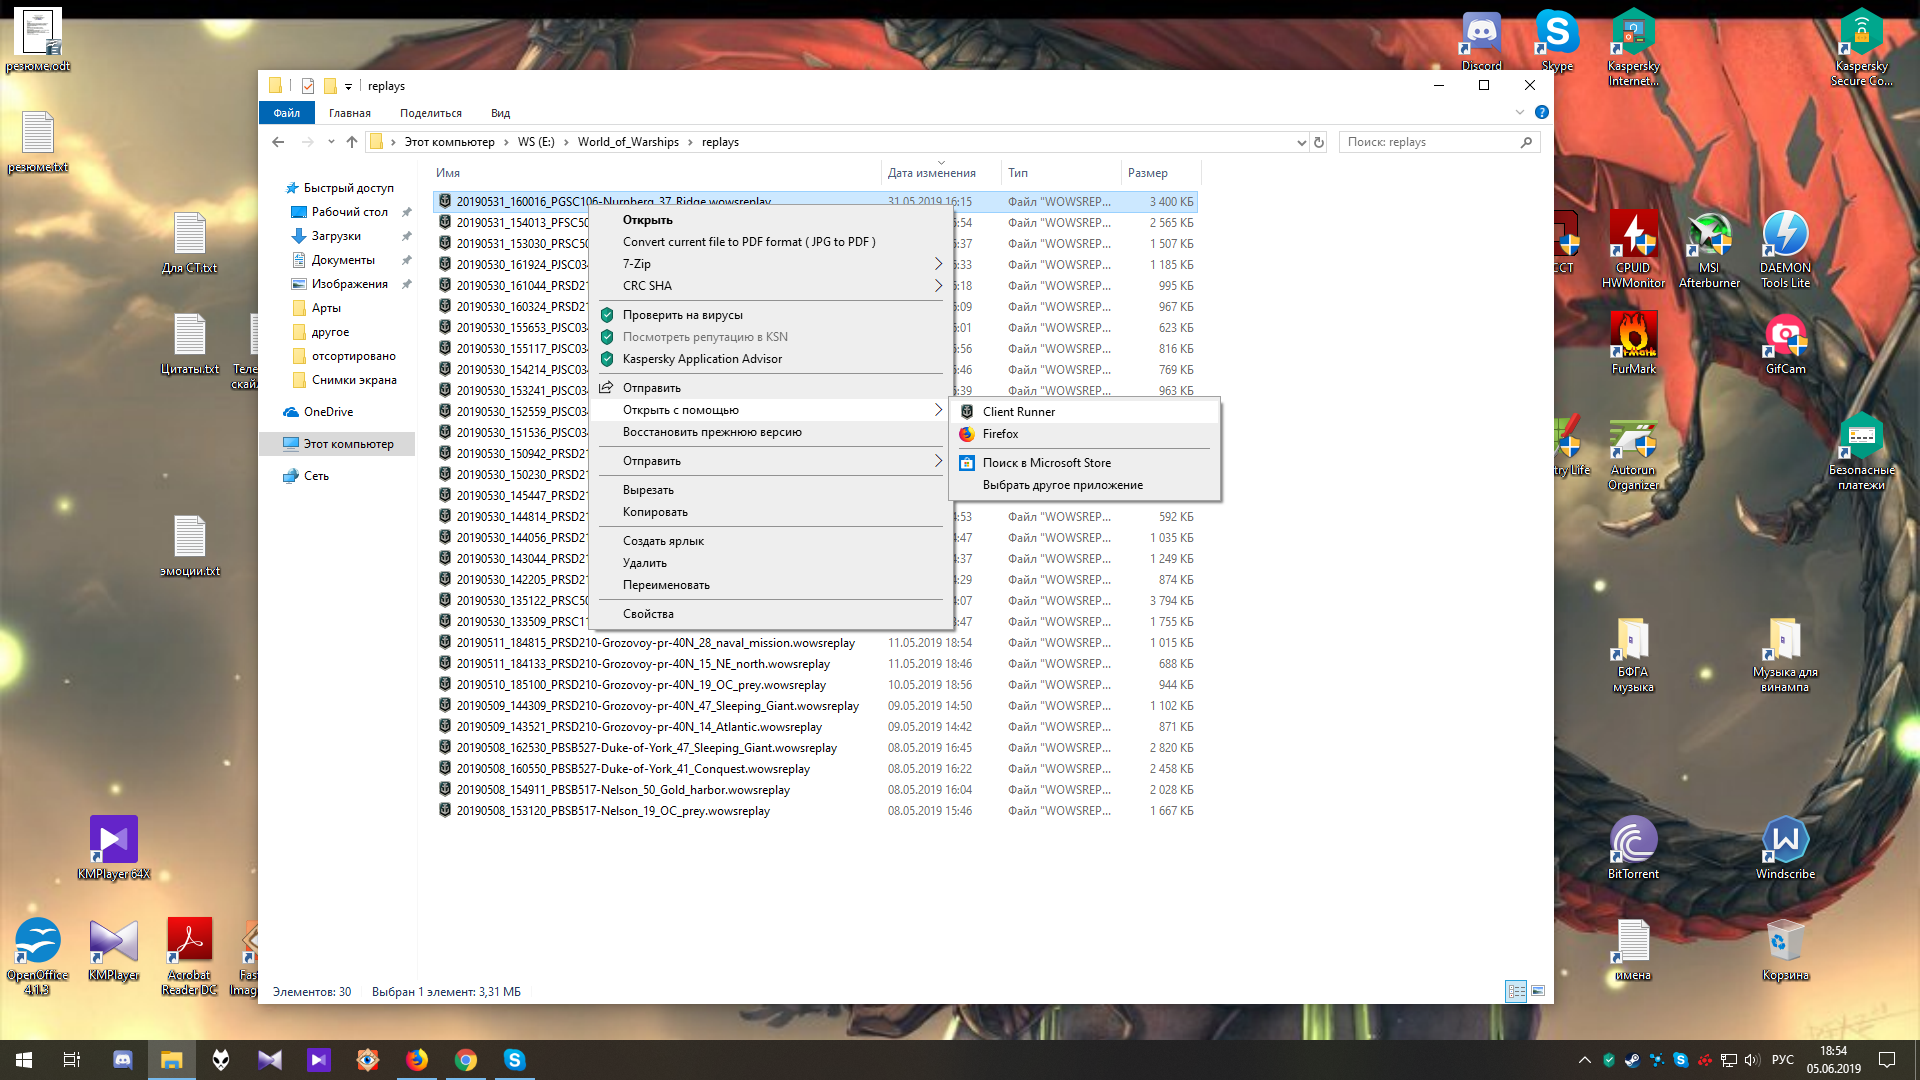Click Skype icon in taskbar

(515, 1060)
